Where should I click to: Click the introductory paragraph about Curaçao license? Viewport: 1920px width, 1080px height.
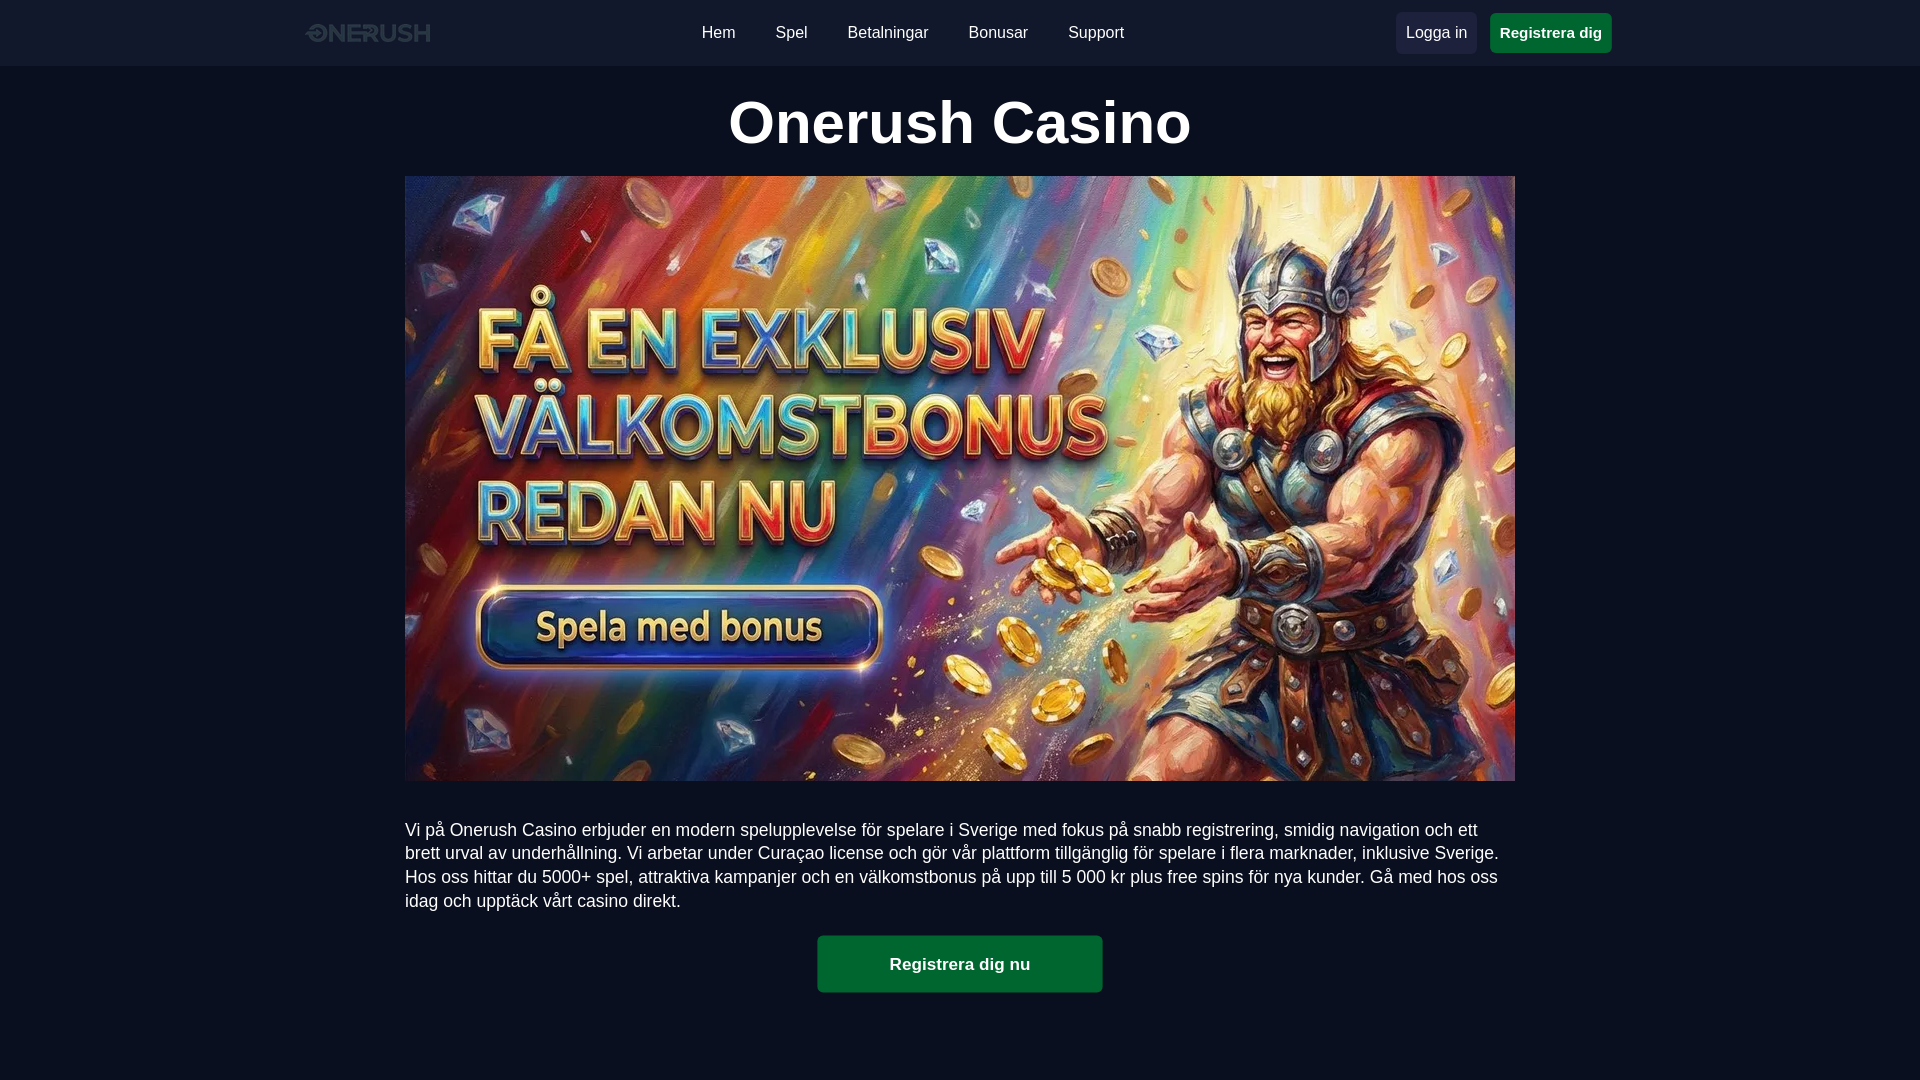coord(952,865)
